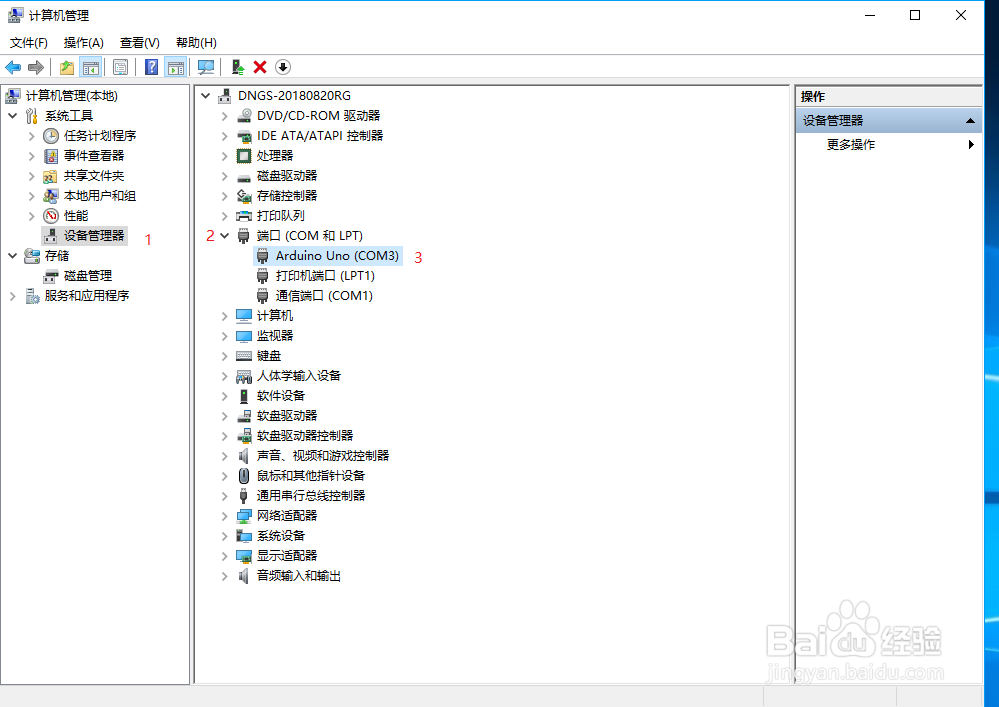Viewport: 999px width, 707px height.
Task: Select the 计算机 category label
Action: coord(275,316)
